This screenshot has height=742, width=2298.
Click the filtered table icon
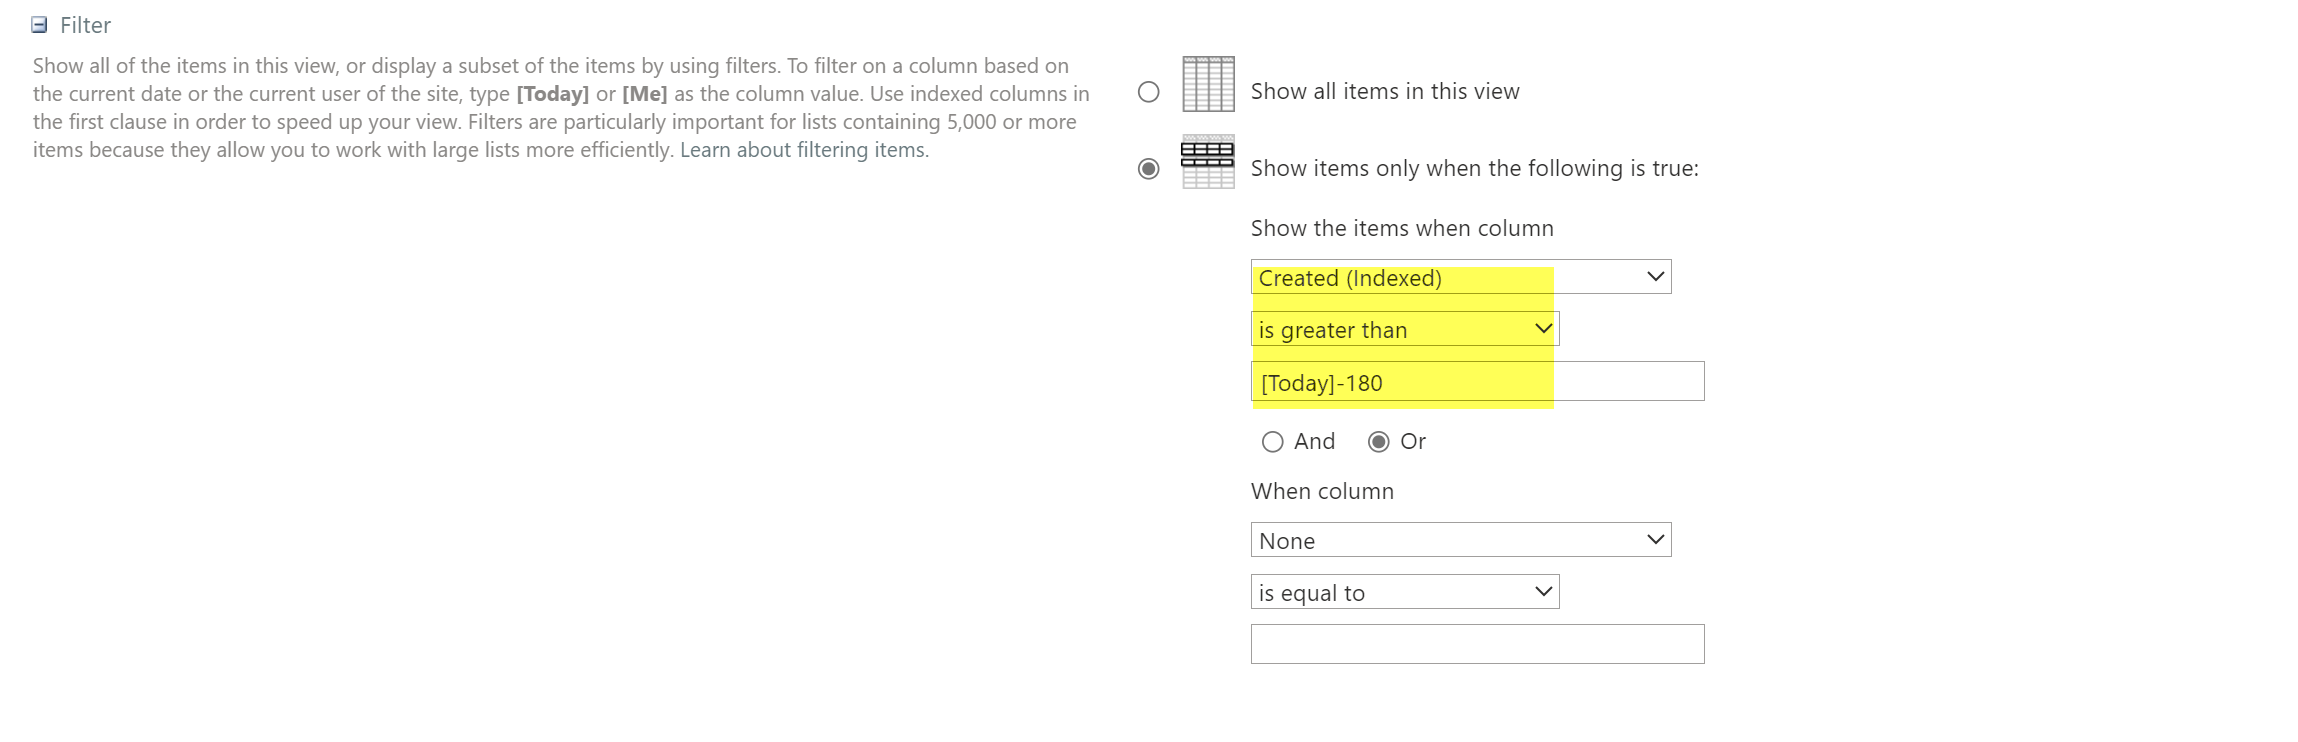pyautogui.click(x=1208, y=162)
